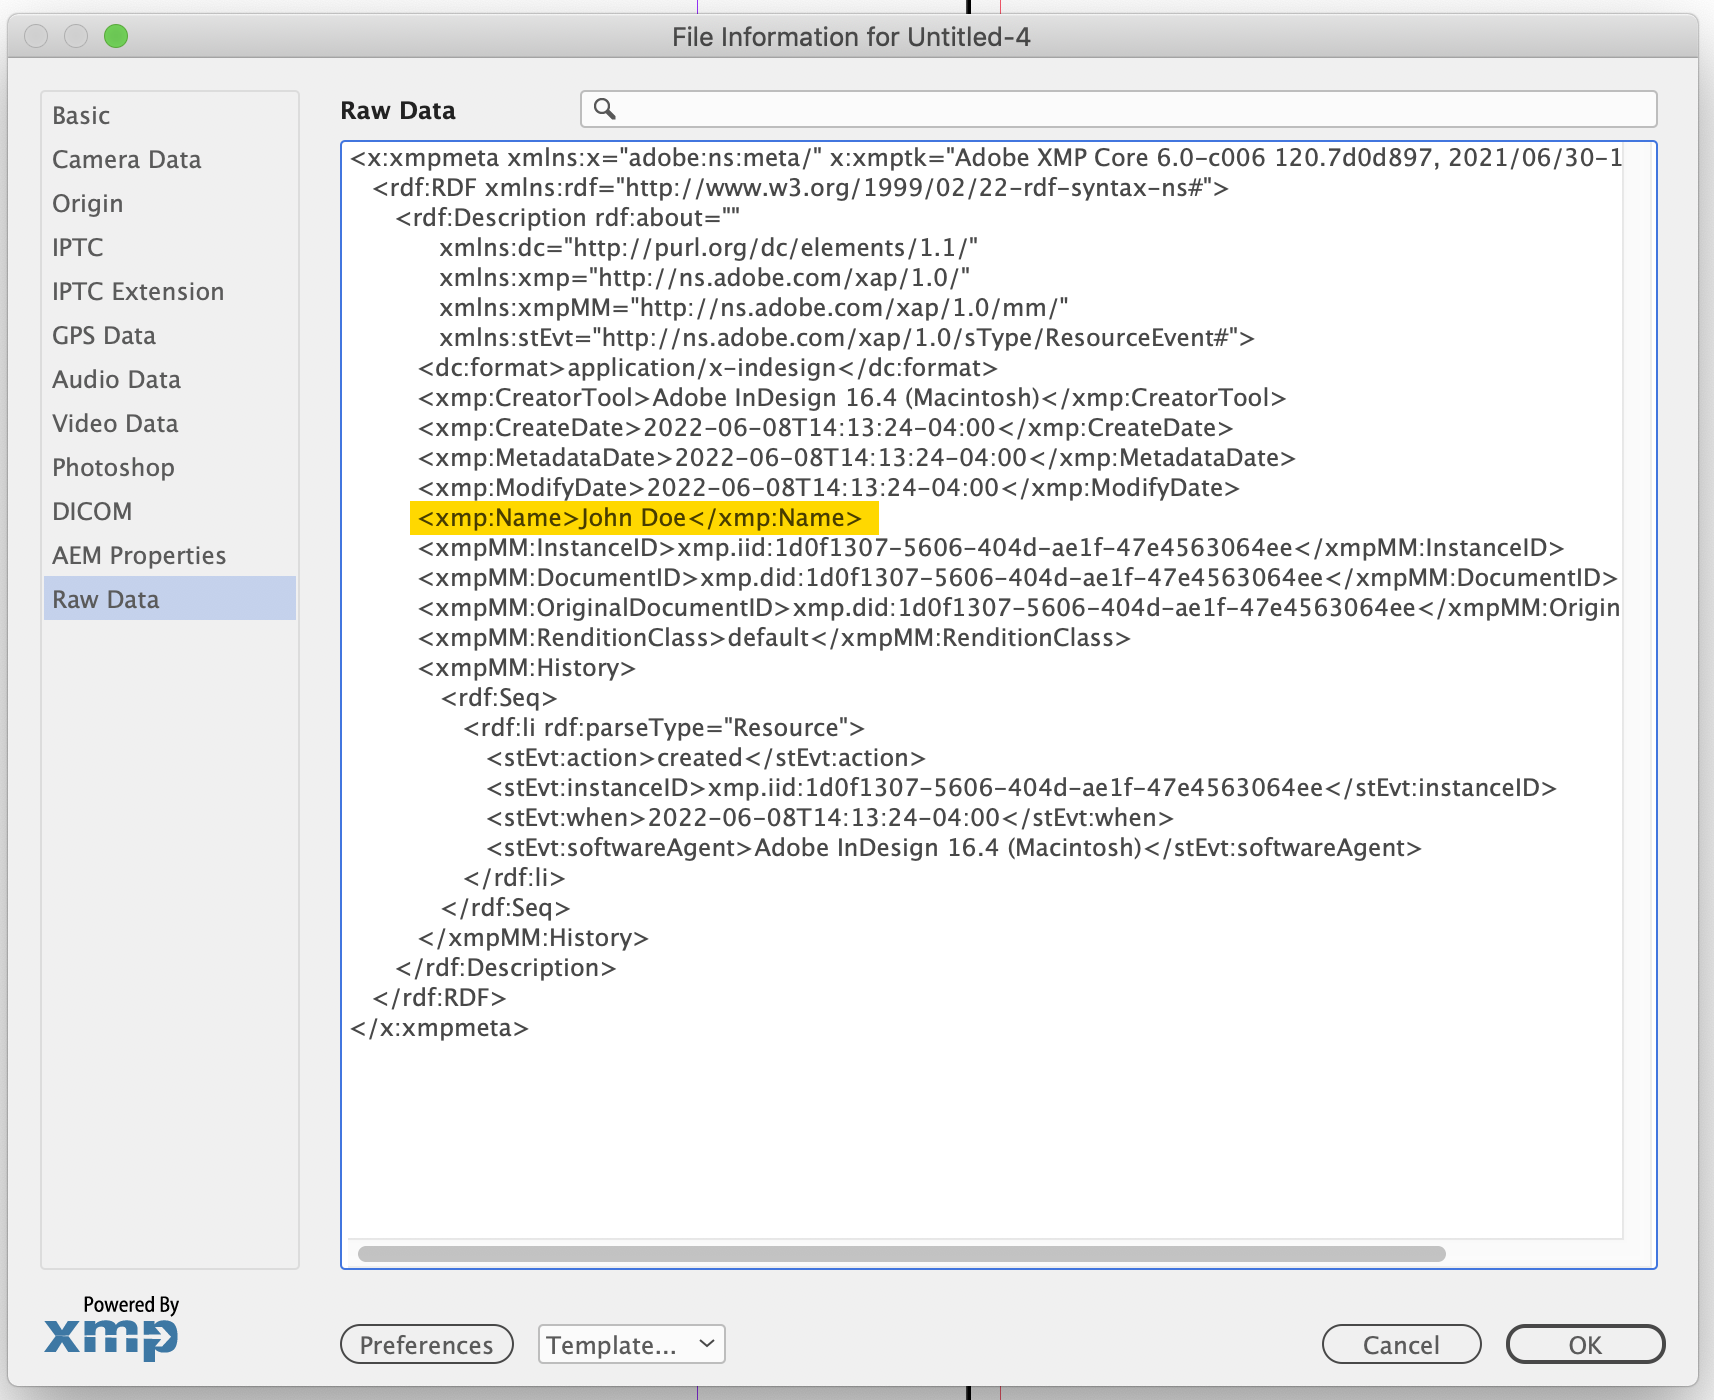Select the Camera Data category
Image resolution: width=1714 pixels, height=1400 pixels.
pyautogui.click(x=126, y=159)
